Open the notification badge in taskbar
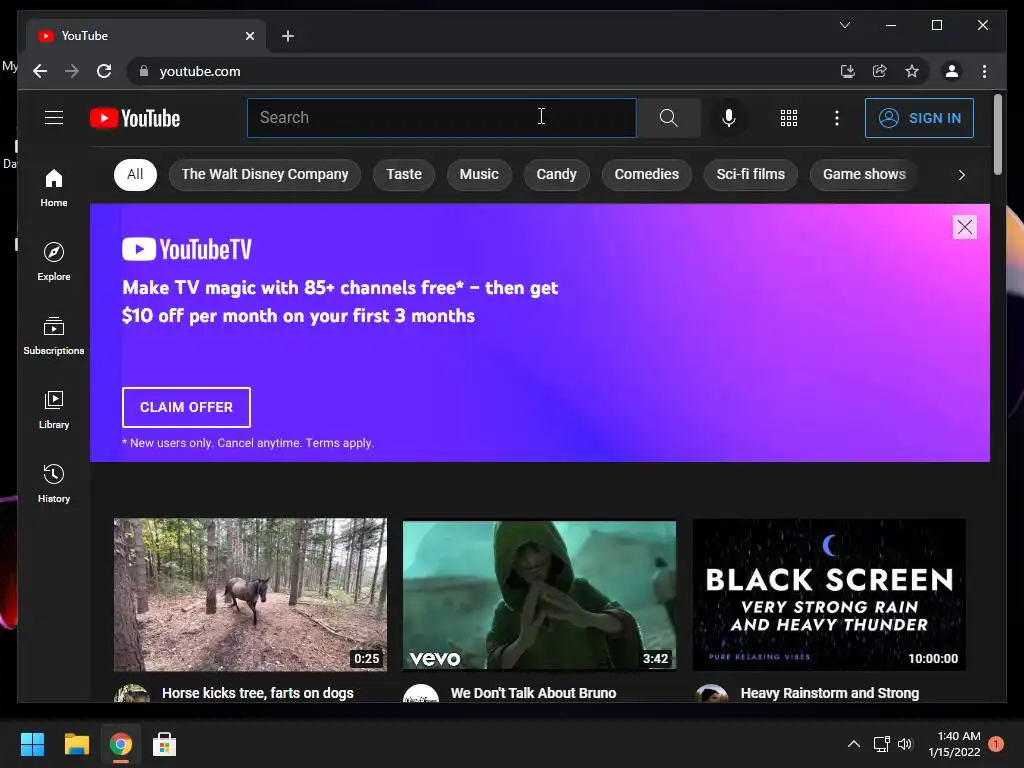The height and width of the screenshot is (768, 1024). (x=996, y=744)
